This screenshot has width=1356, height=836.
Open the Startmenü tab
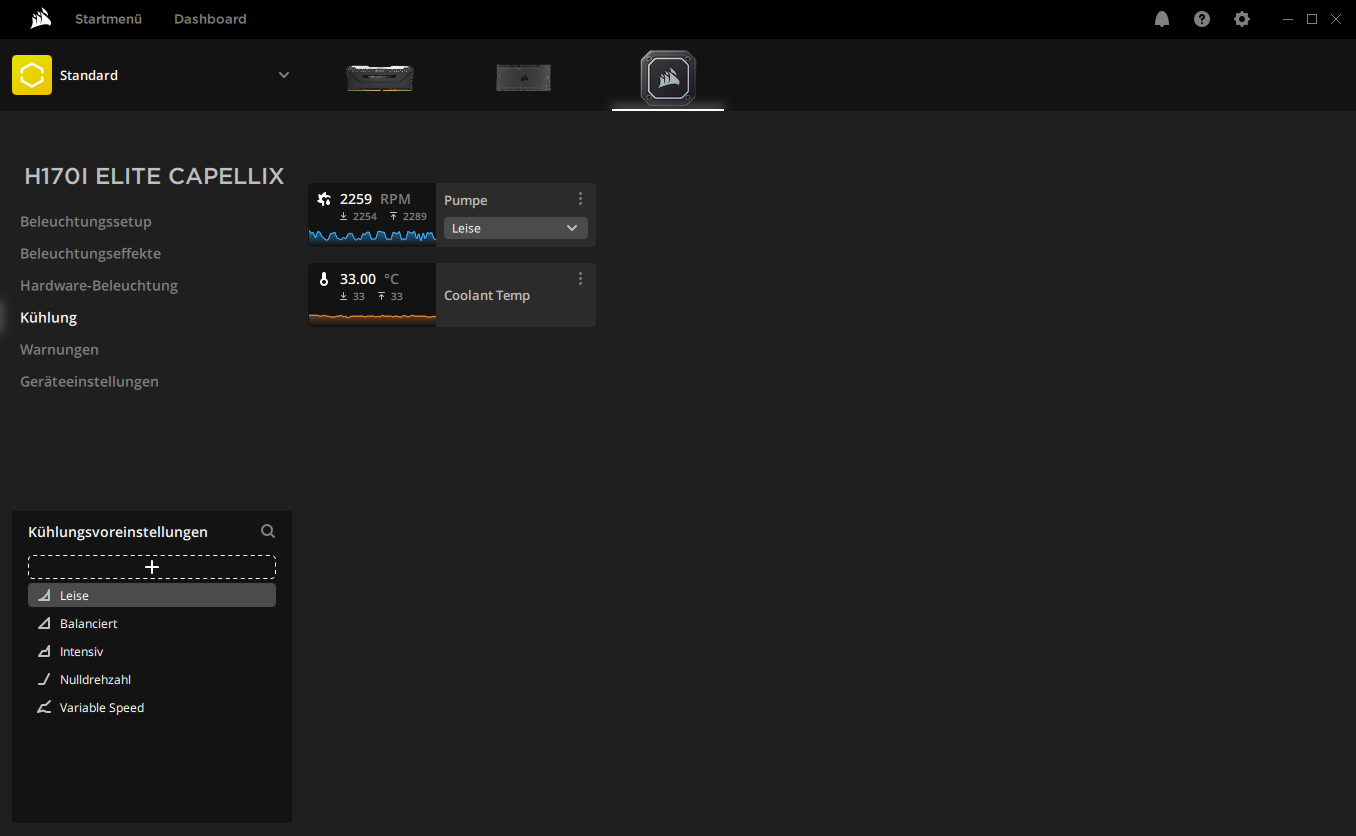point(108,19)
